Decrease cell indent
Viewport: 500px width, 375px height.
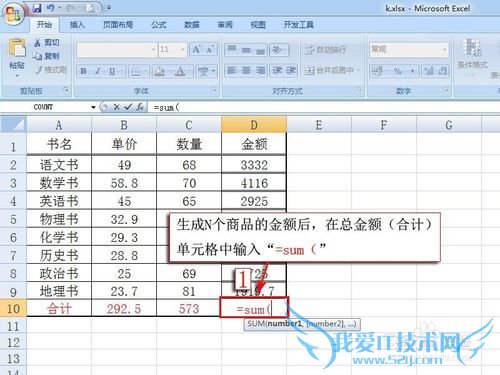point(277,70)
